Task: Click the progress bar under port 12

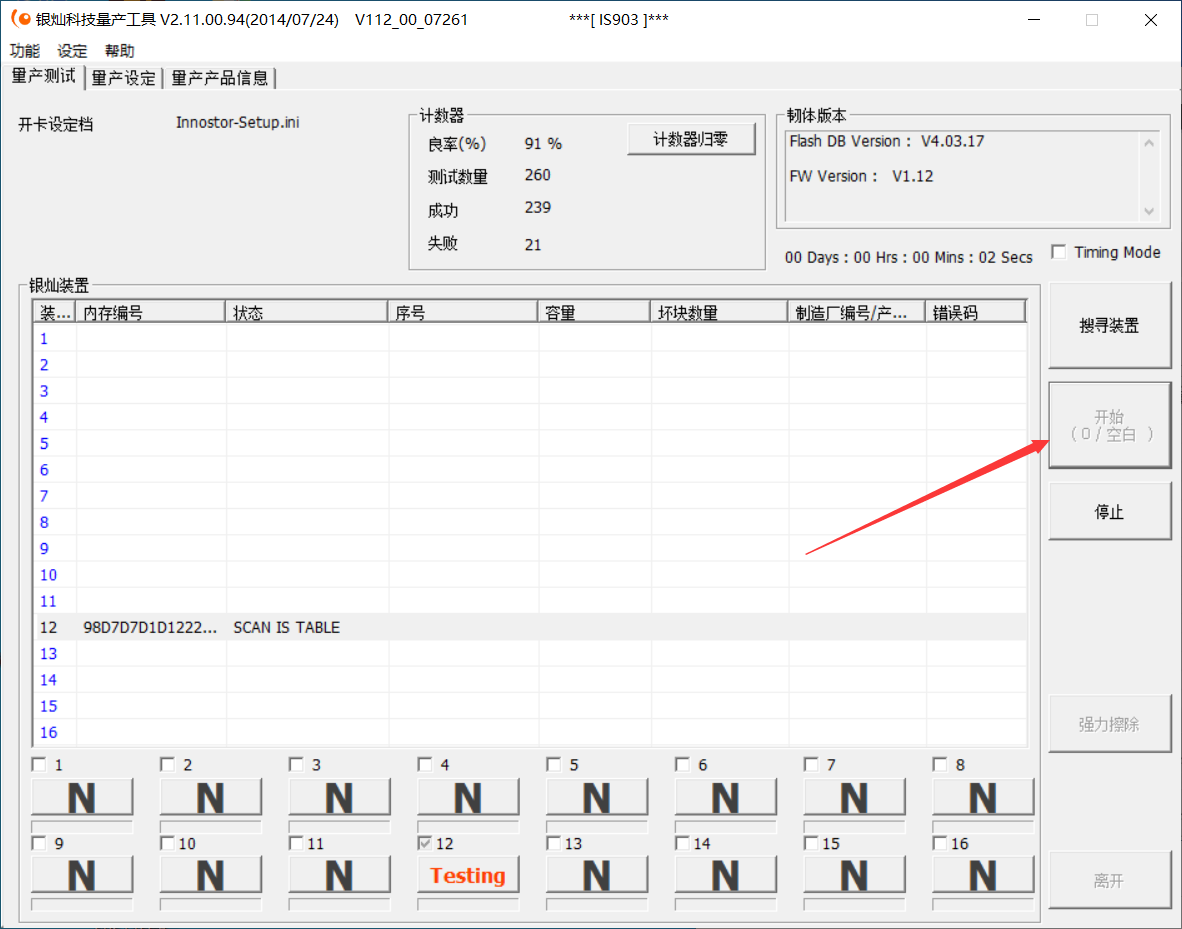Action: 468,904
